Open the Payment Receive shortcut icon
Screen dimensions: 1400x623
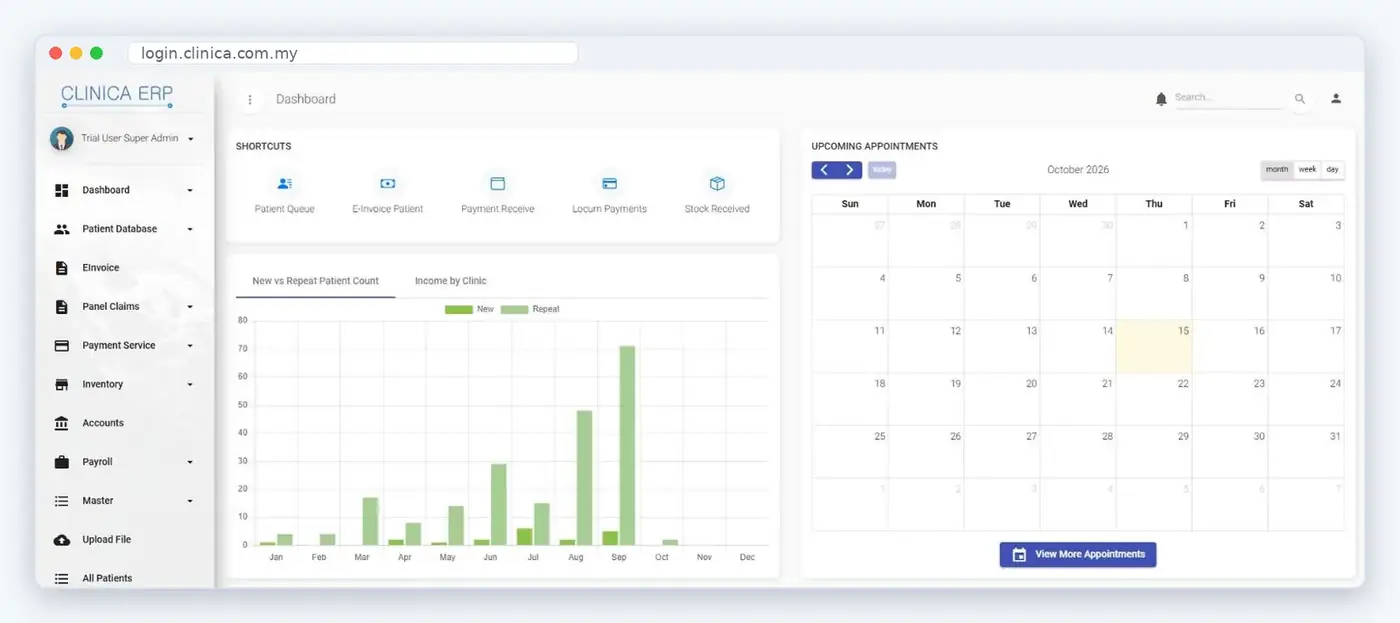point(497,184)
